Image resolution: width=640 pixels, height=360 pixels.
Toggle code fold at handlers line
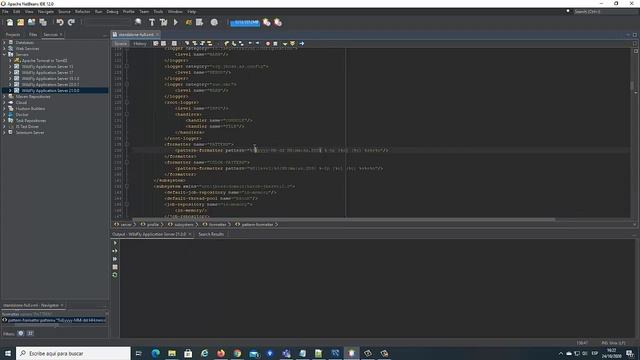point(127,114)
